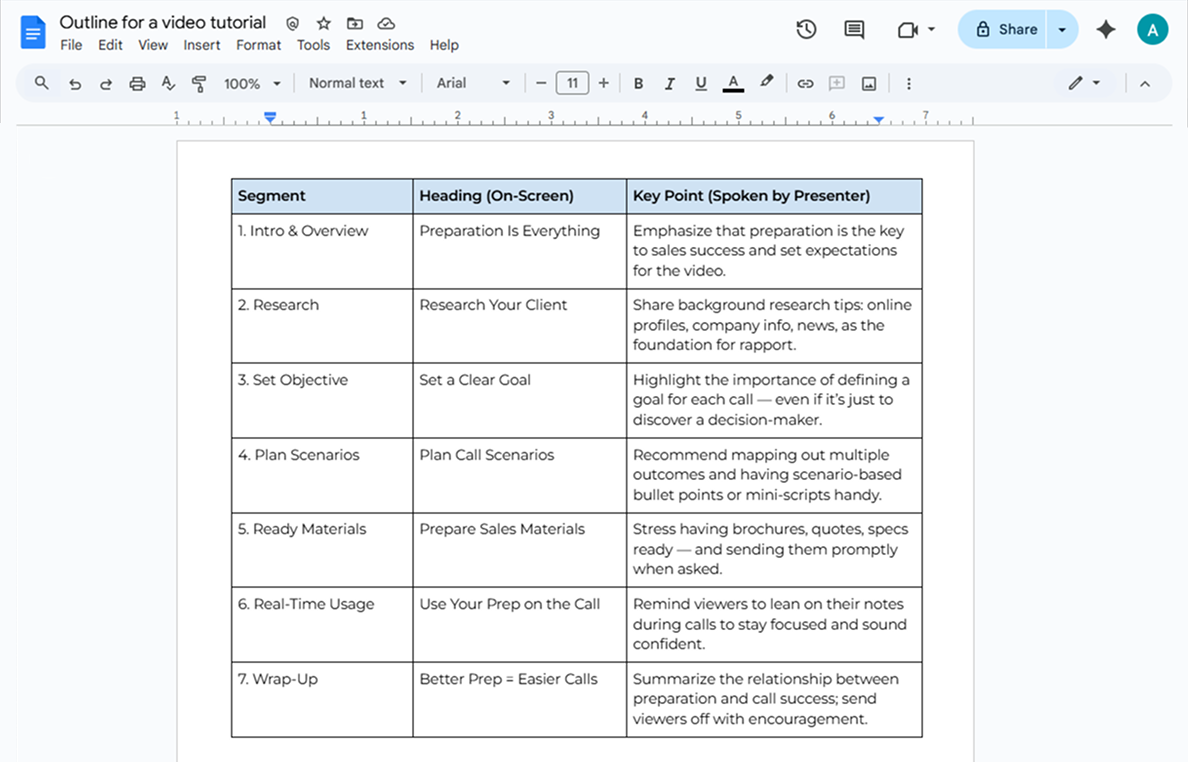
Task: Click the Share button
Action: pos(1009,29)
